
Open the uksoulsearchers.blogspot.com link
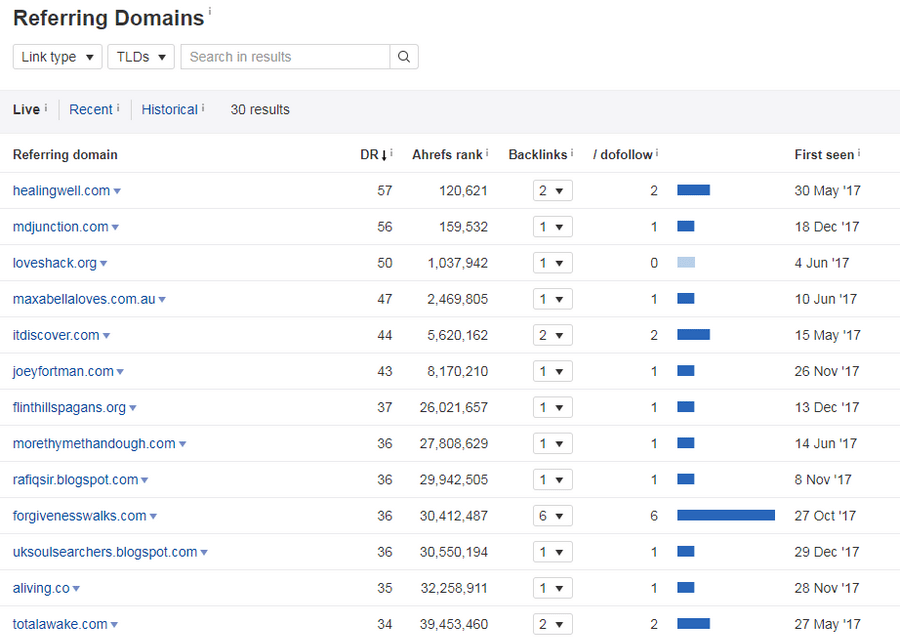pos(105,552)
